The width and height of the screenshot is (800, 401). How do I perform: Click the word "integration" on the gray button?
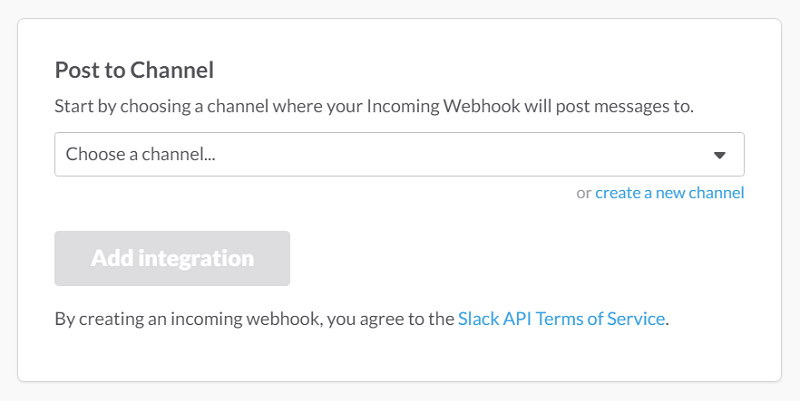pyautogui.click(x=196, y=259)
